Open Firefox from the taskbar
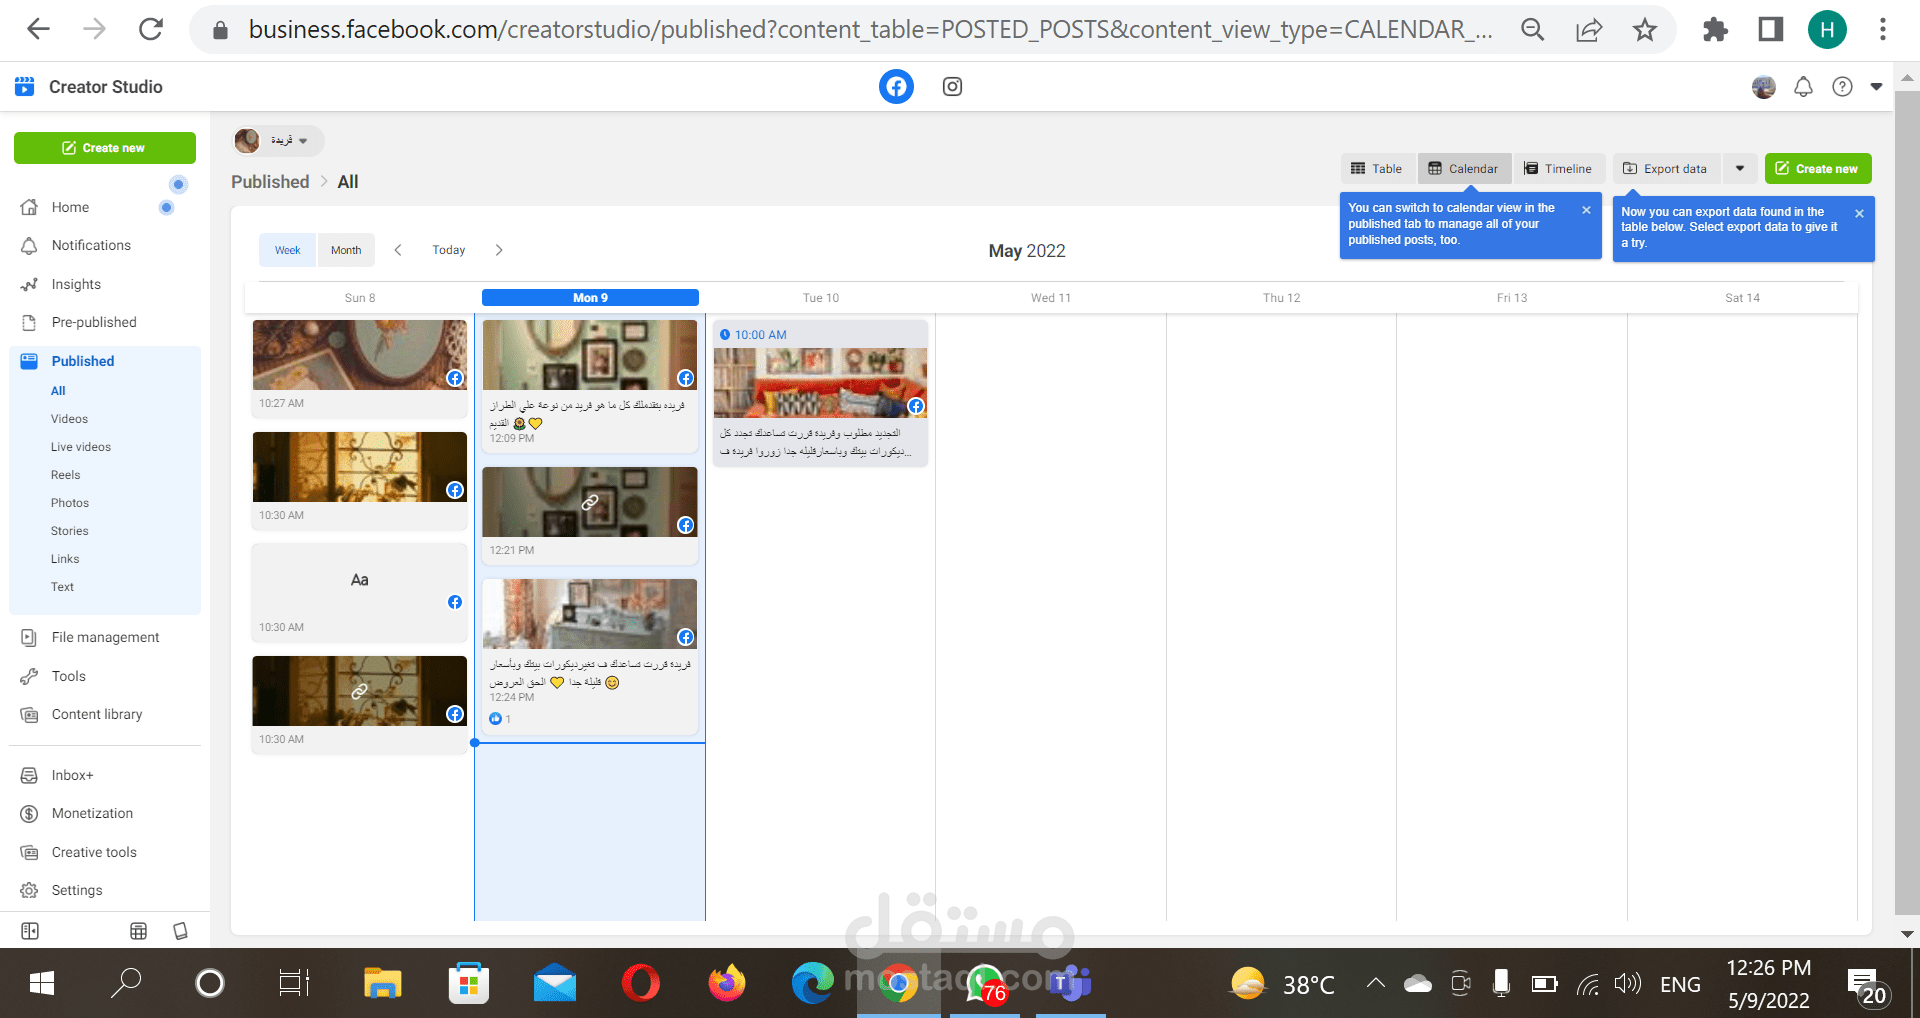 727,983
